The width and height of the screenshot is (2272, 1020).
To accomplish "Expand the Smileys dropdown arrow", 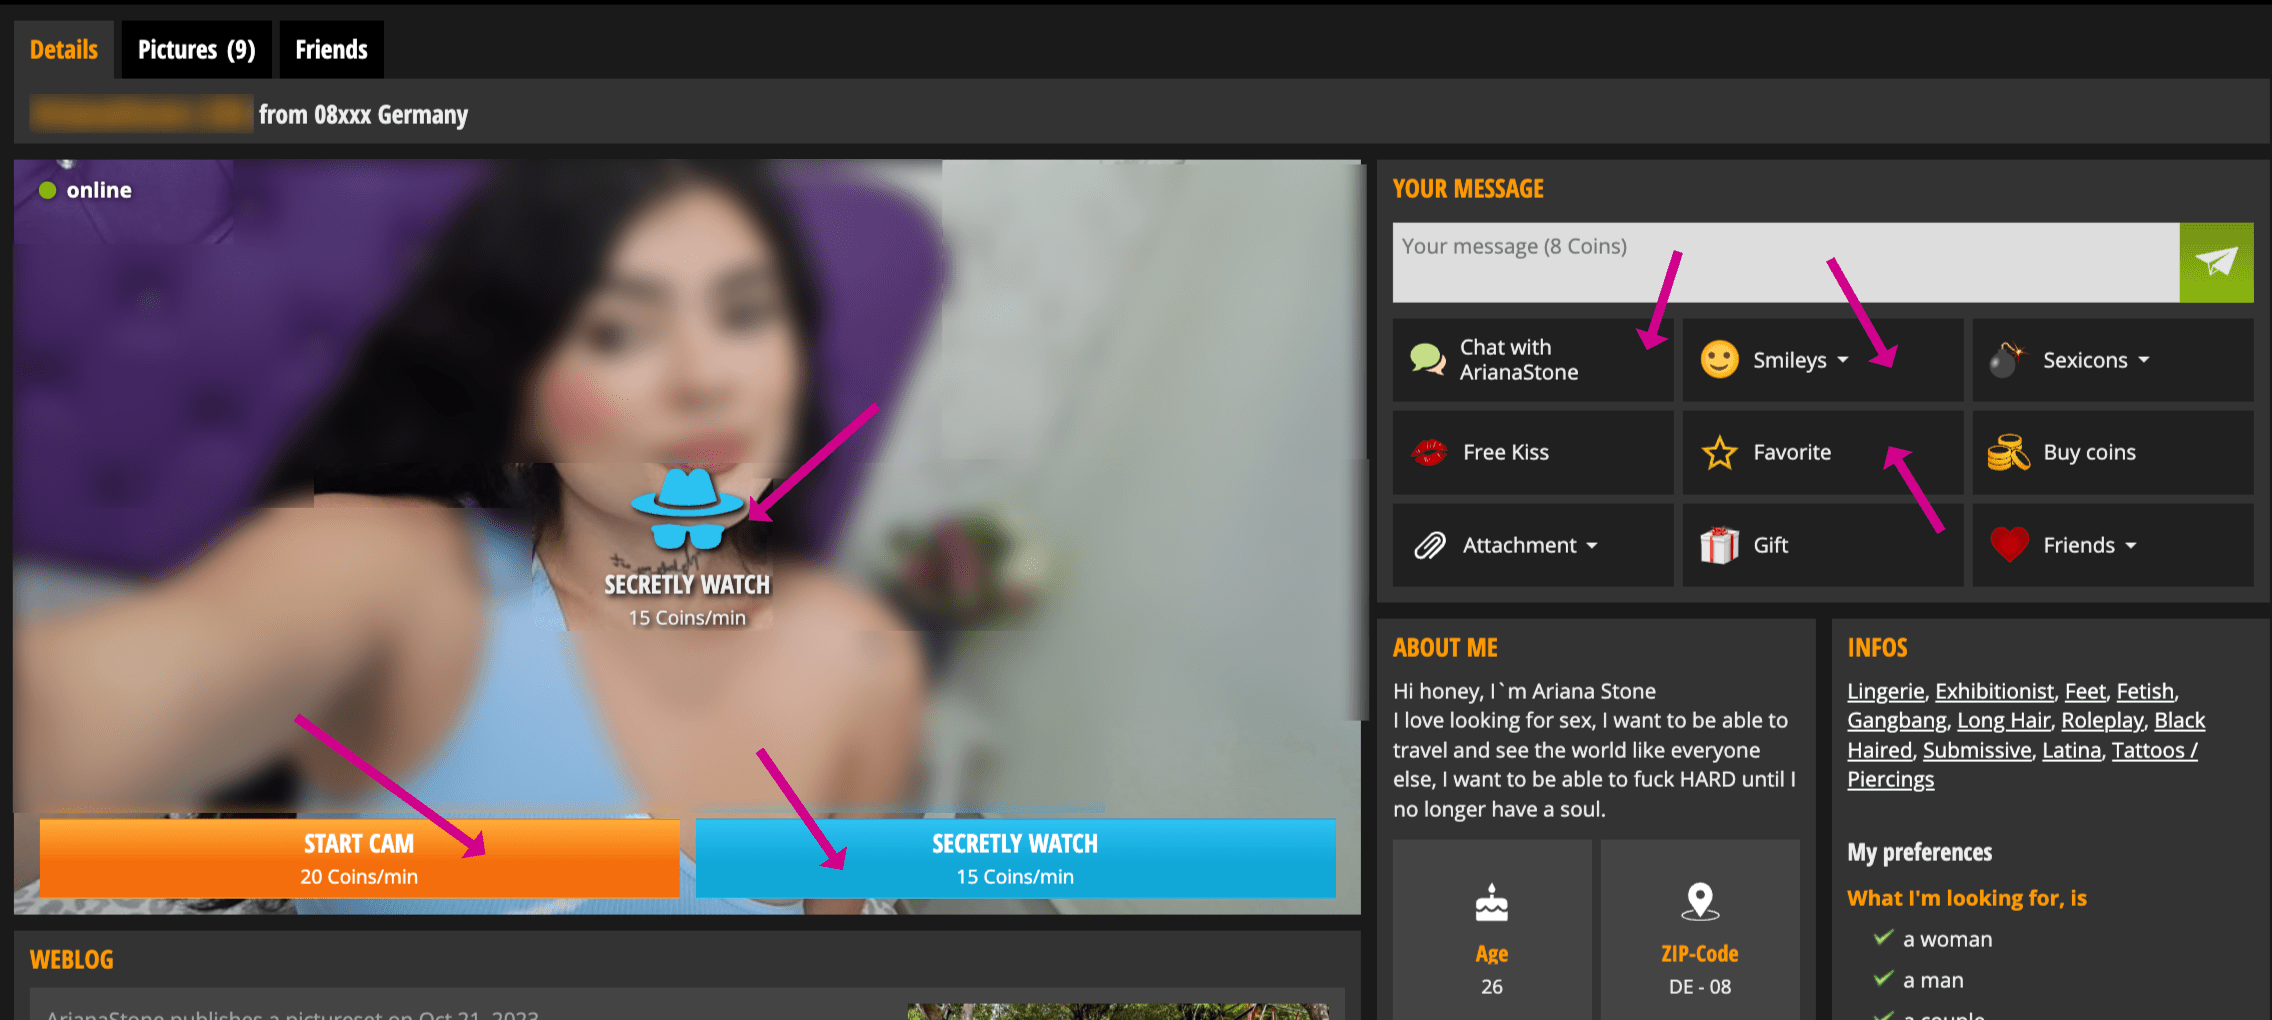I will coord(1843,360).
